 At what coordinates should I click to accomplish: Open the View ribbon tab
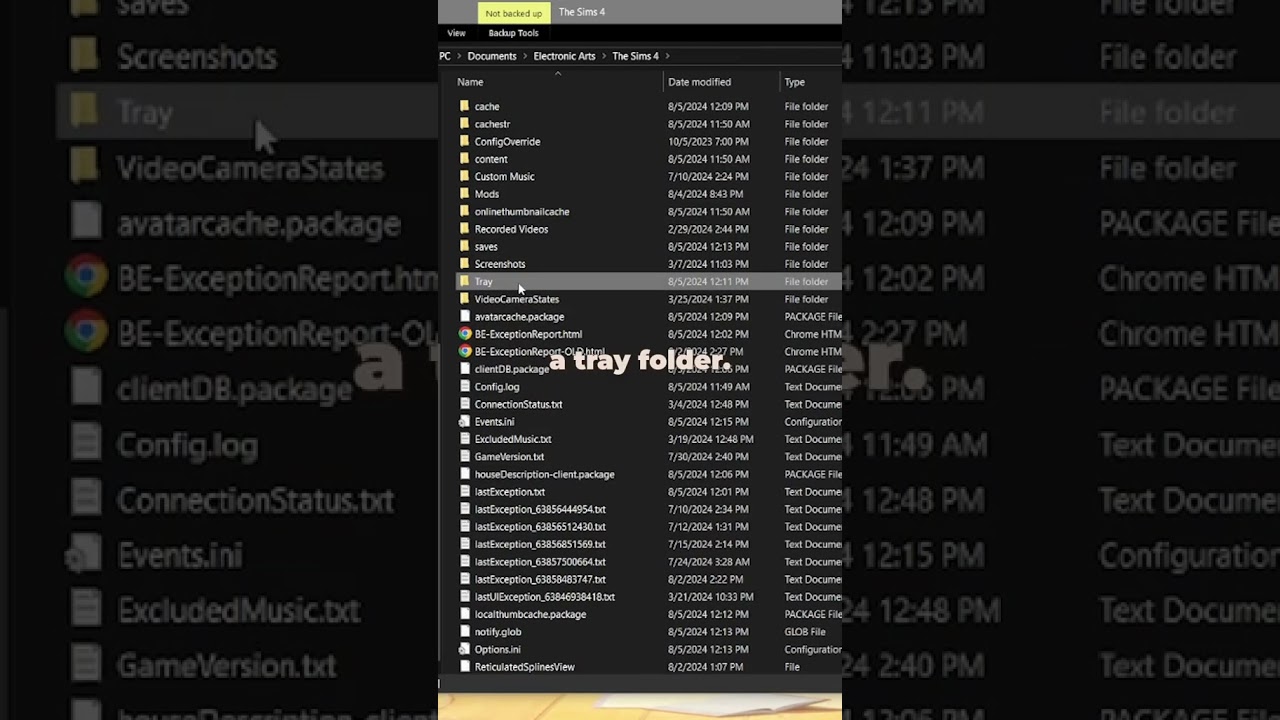click(x=456, y=33)
